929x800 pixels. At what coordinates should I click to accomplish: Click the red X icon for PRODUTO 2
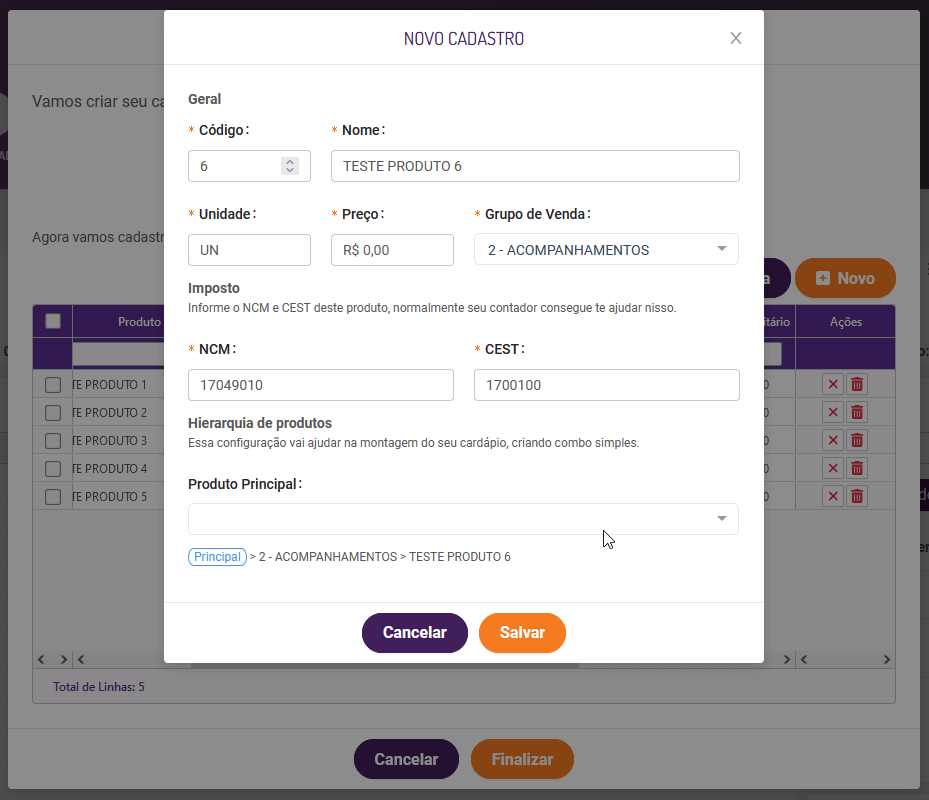point(832,412)
